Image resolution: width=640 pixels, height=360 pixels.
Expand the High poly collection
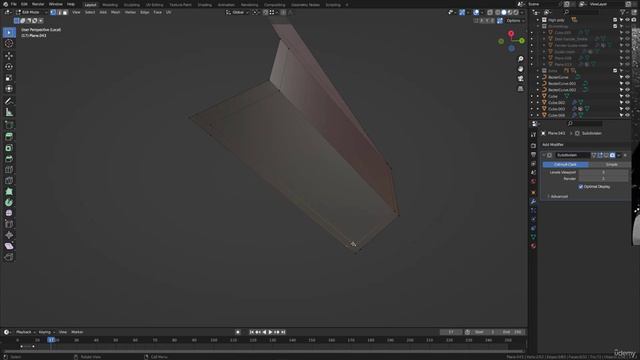(538, 20)
